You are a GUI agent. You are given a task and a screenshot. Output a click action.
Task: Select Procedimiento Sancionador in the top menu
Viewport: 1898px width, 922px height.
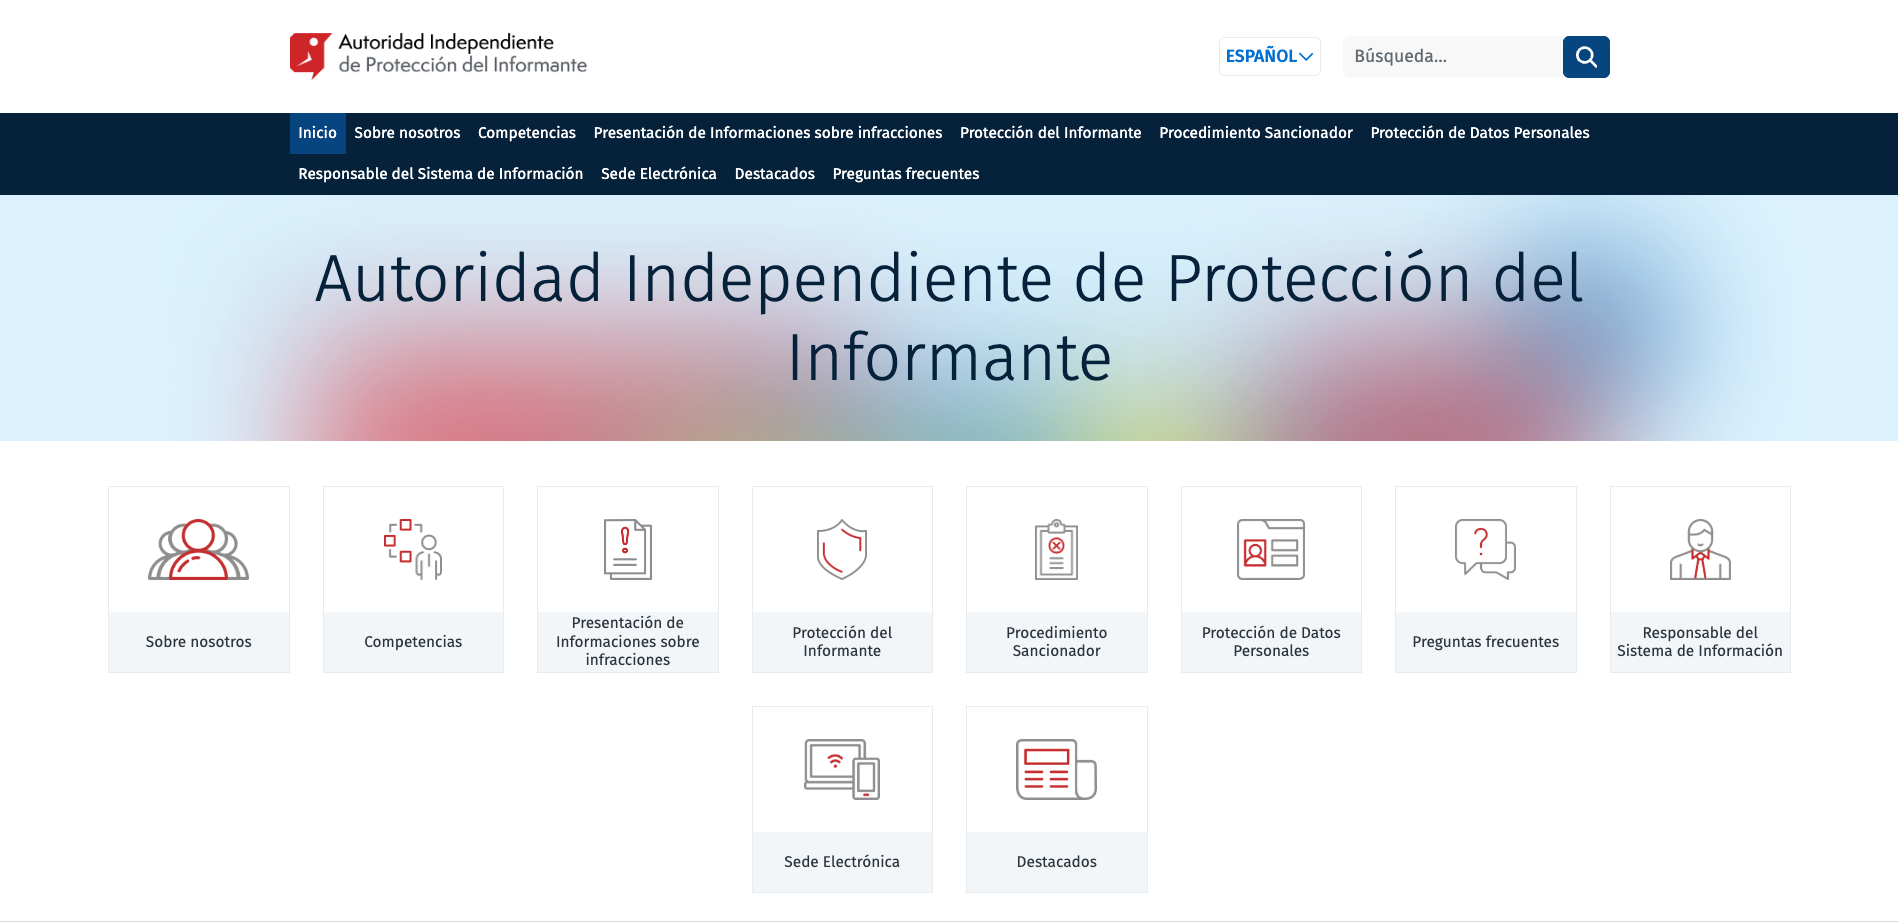(x=1255, y=133)
